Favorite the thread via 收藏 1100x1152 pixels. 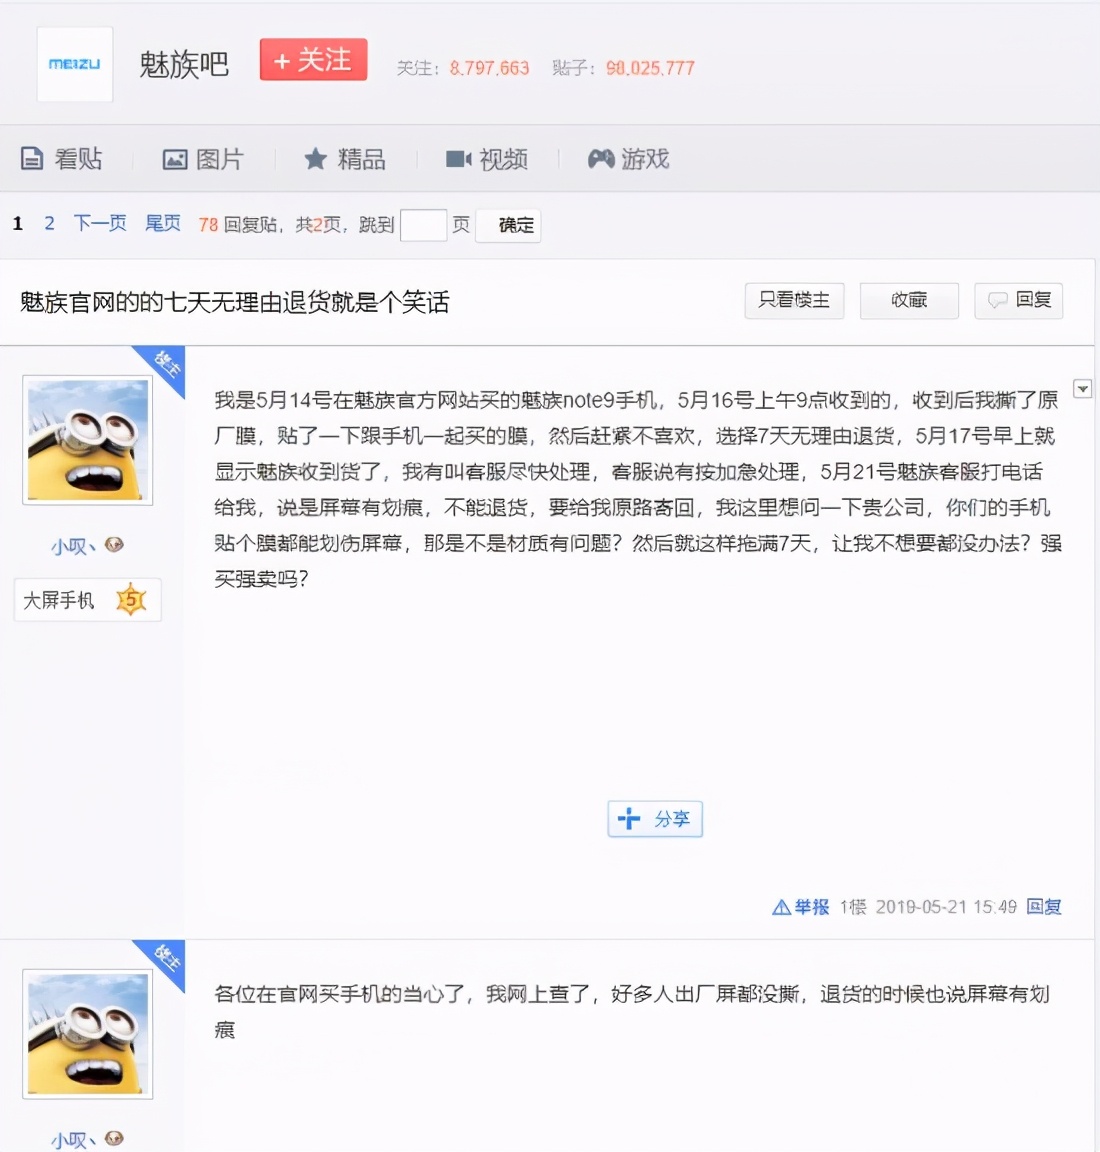(x=908, y=300)
